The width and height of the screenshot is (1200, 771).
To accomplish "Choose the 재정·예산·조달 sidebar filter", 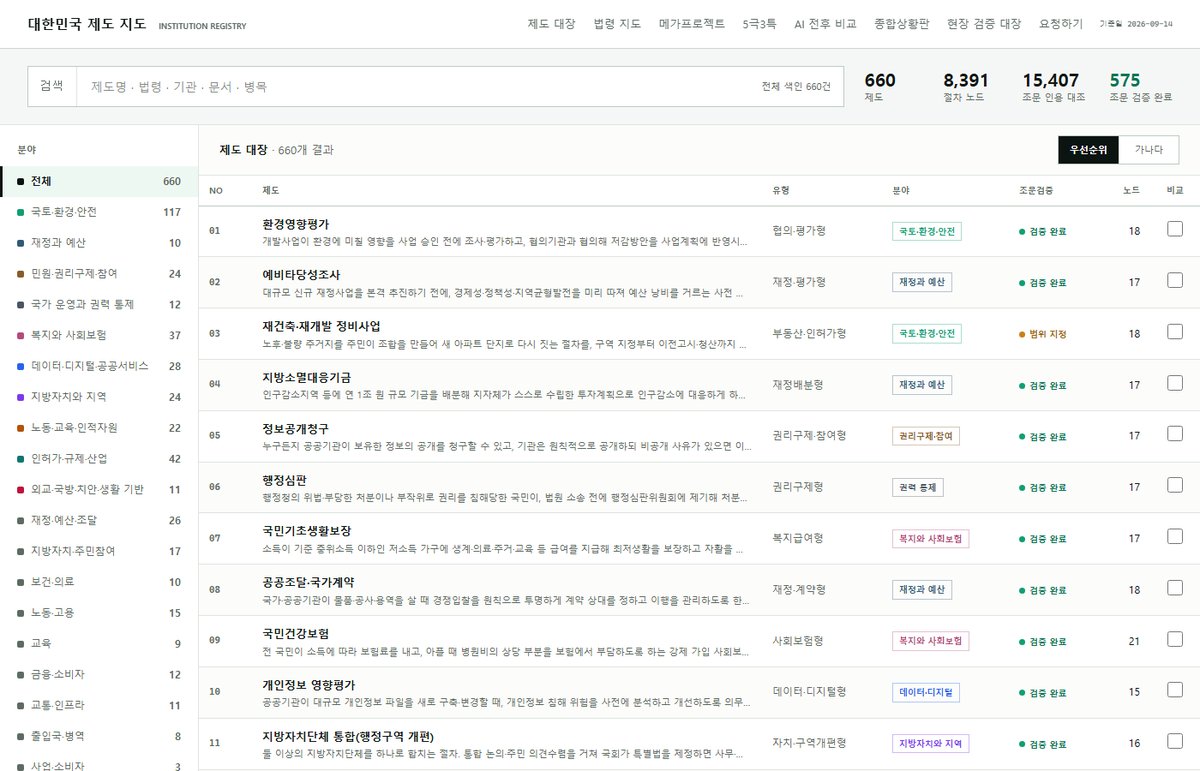I will [99, 520].
